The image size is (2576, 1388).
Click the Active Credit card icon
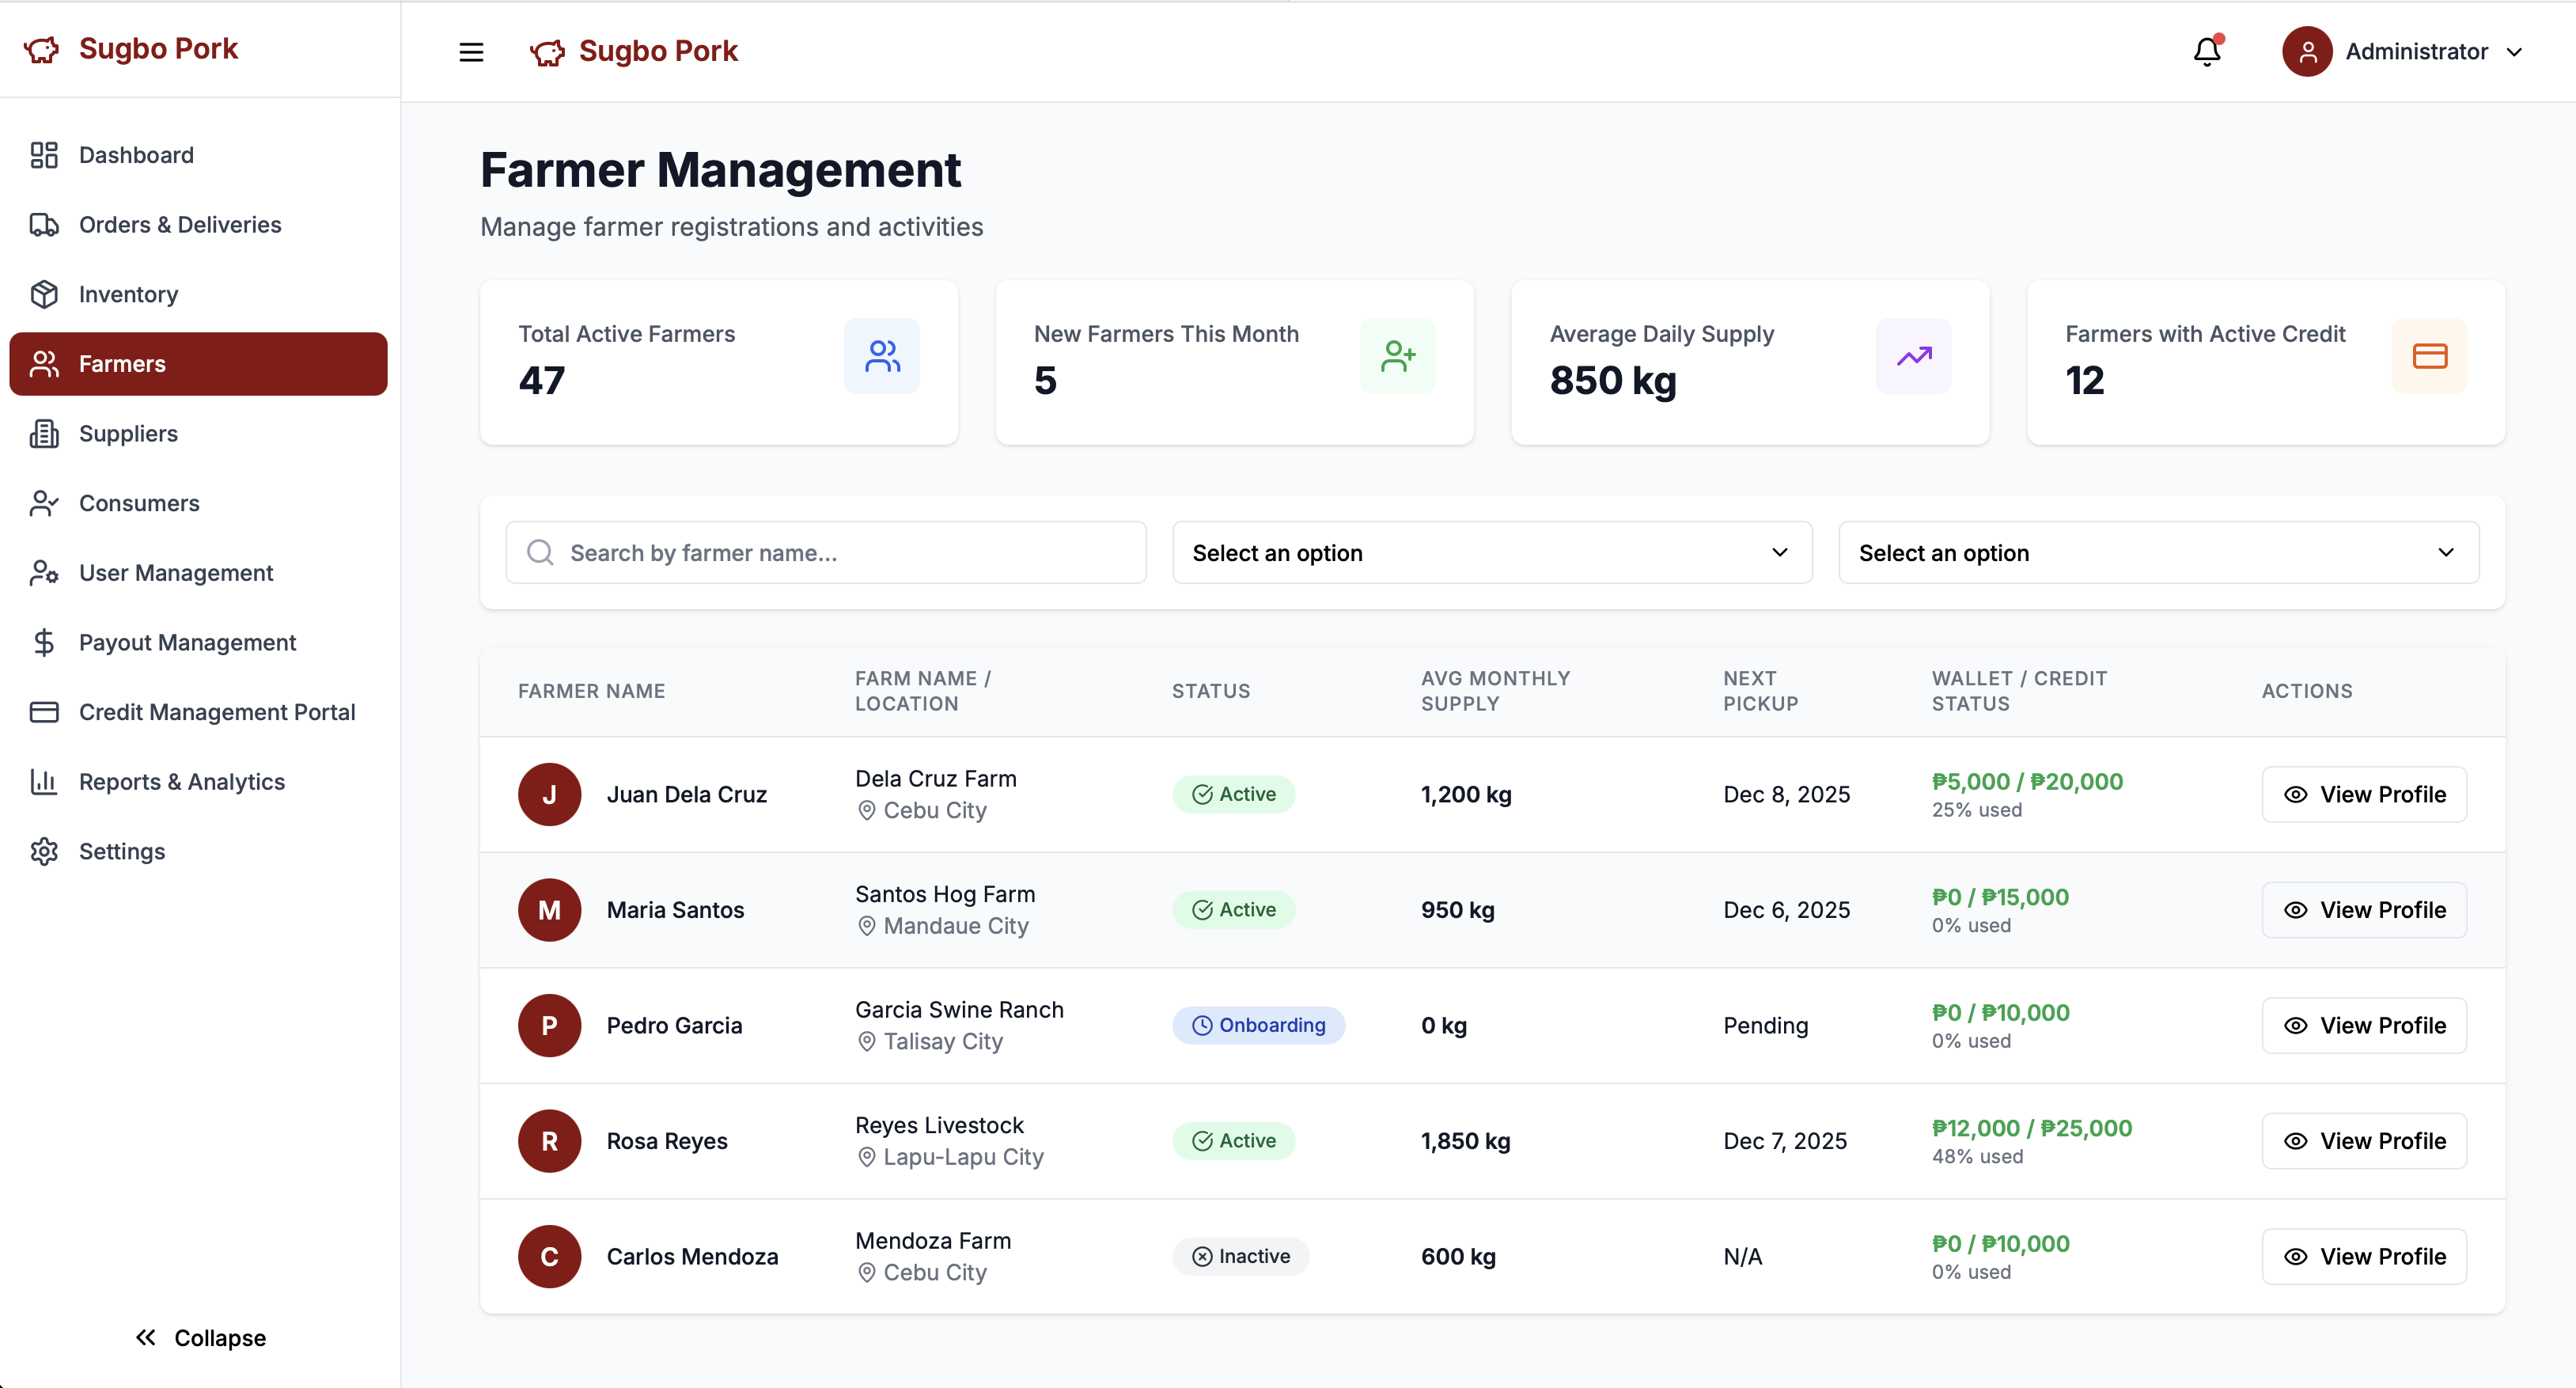2429,356
